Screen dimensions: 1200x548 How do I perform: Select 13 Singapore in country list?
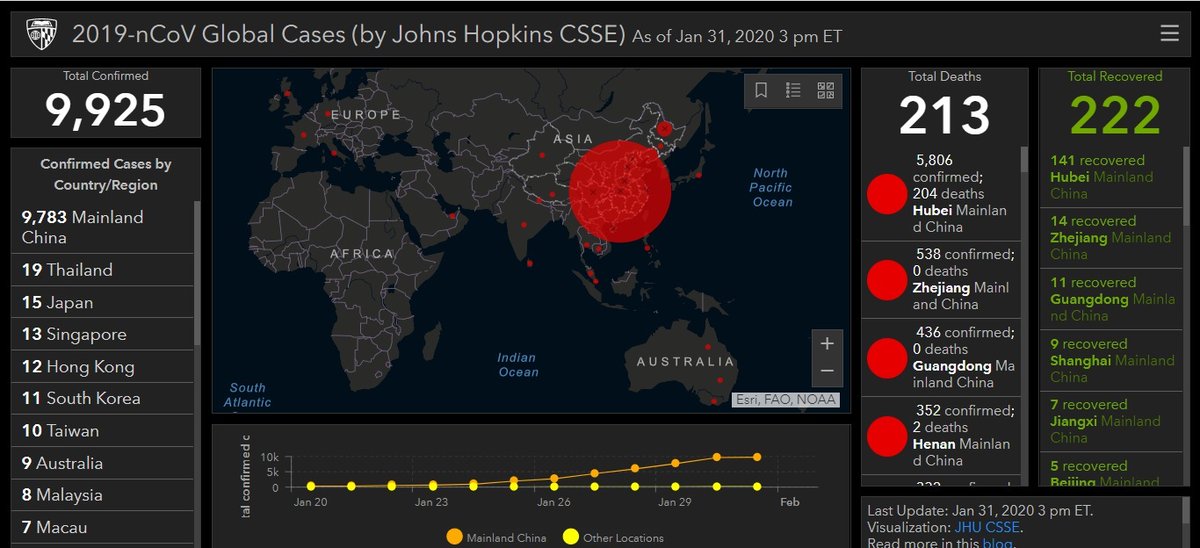tap(102, 334)
